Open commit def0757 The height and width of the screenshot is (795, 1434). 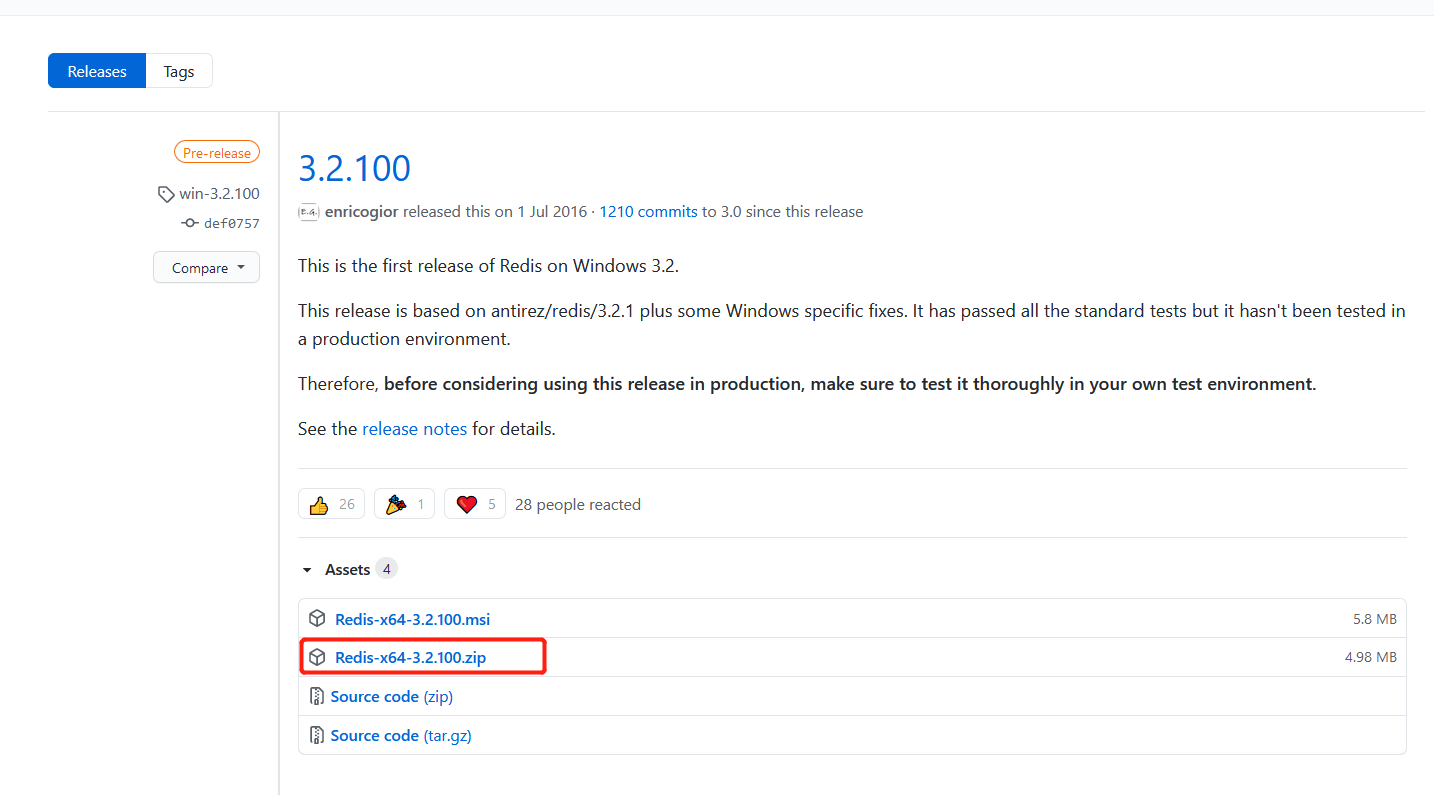[231, 223]
